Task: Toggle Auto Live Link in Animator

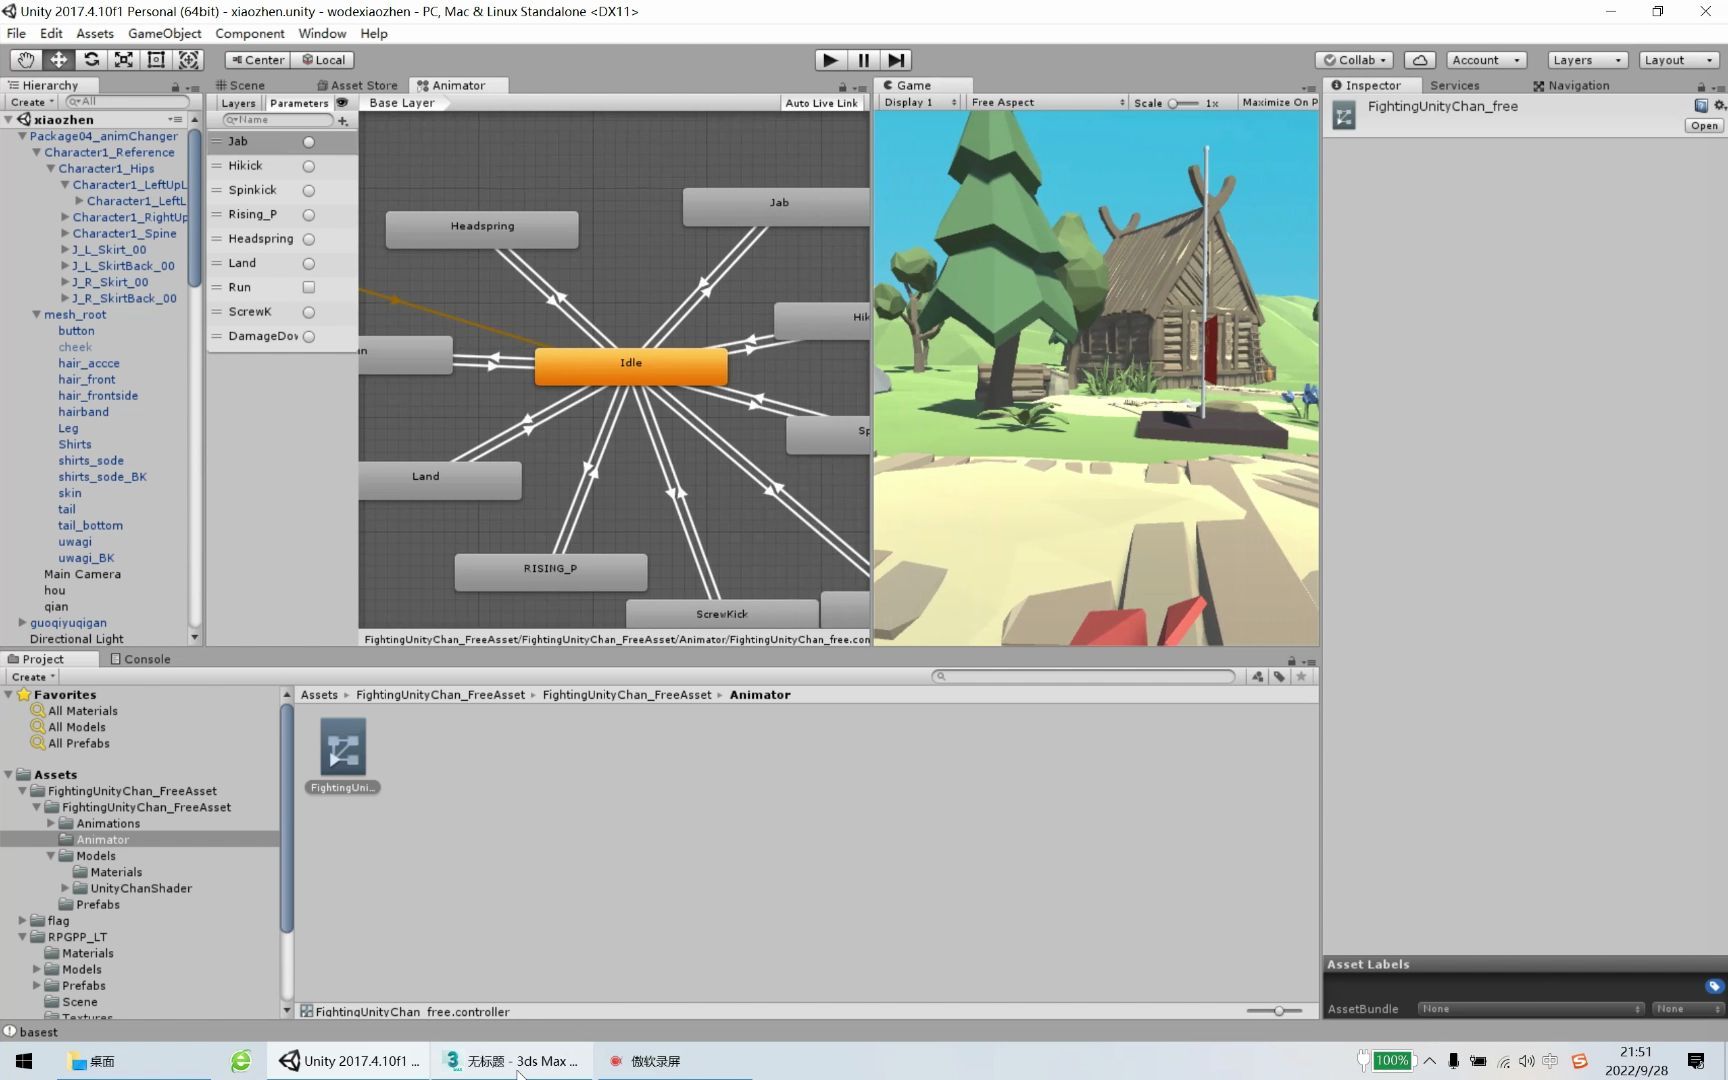Action: point(822,102)
